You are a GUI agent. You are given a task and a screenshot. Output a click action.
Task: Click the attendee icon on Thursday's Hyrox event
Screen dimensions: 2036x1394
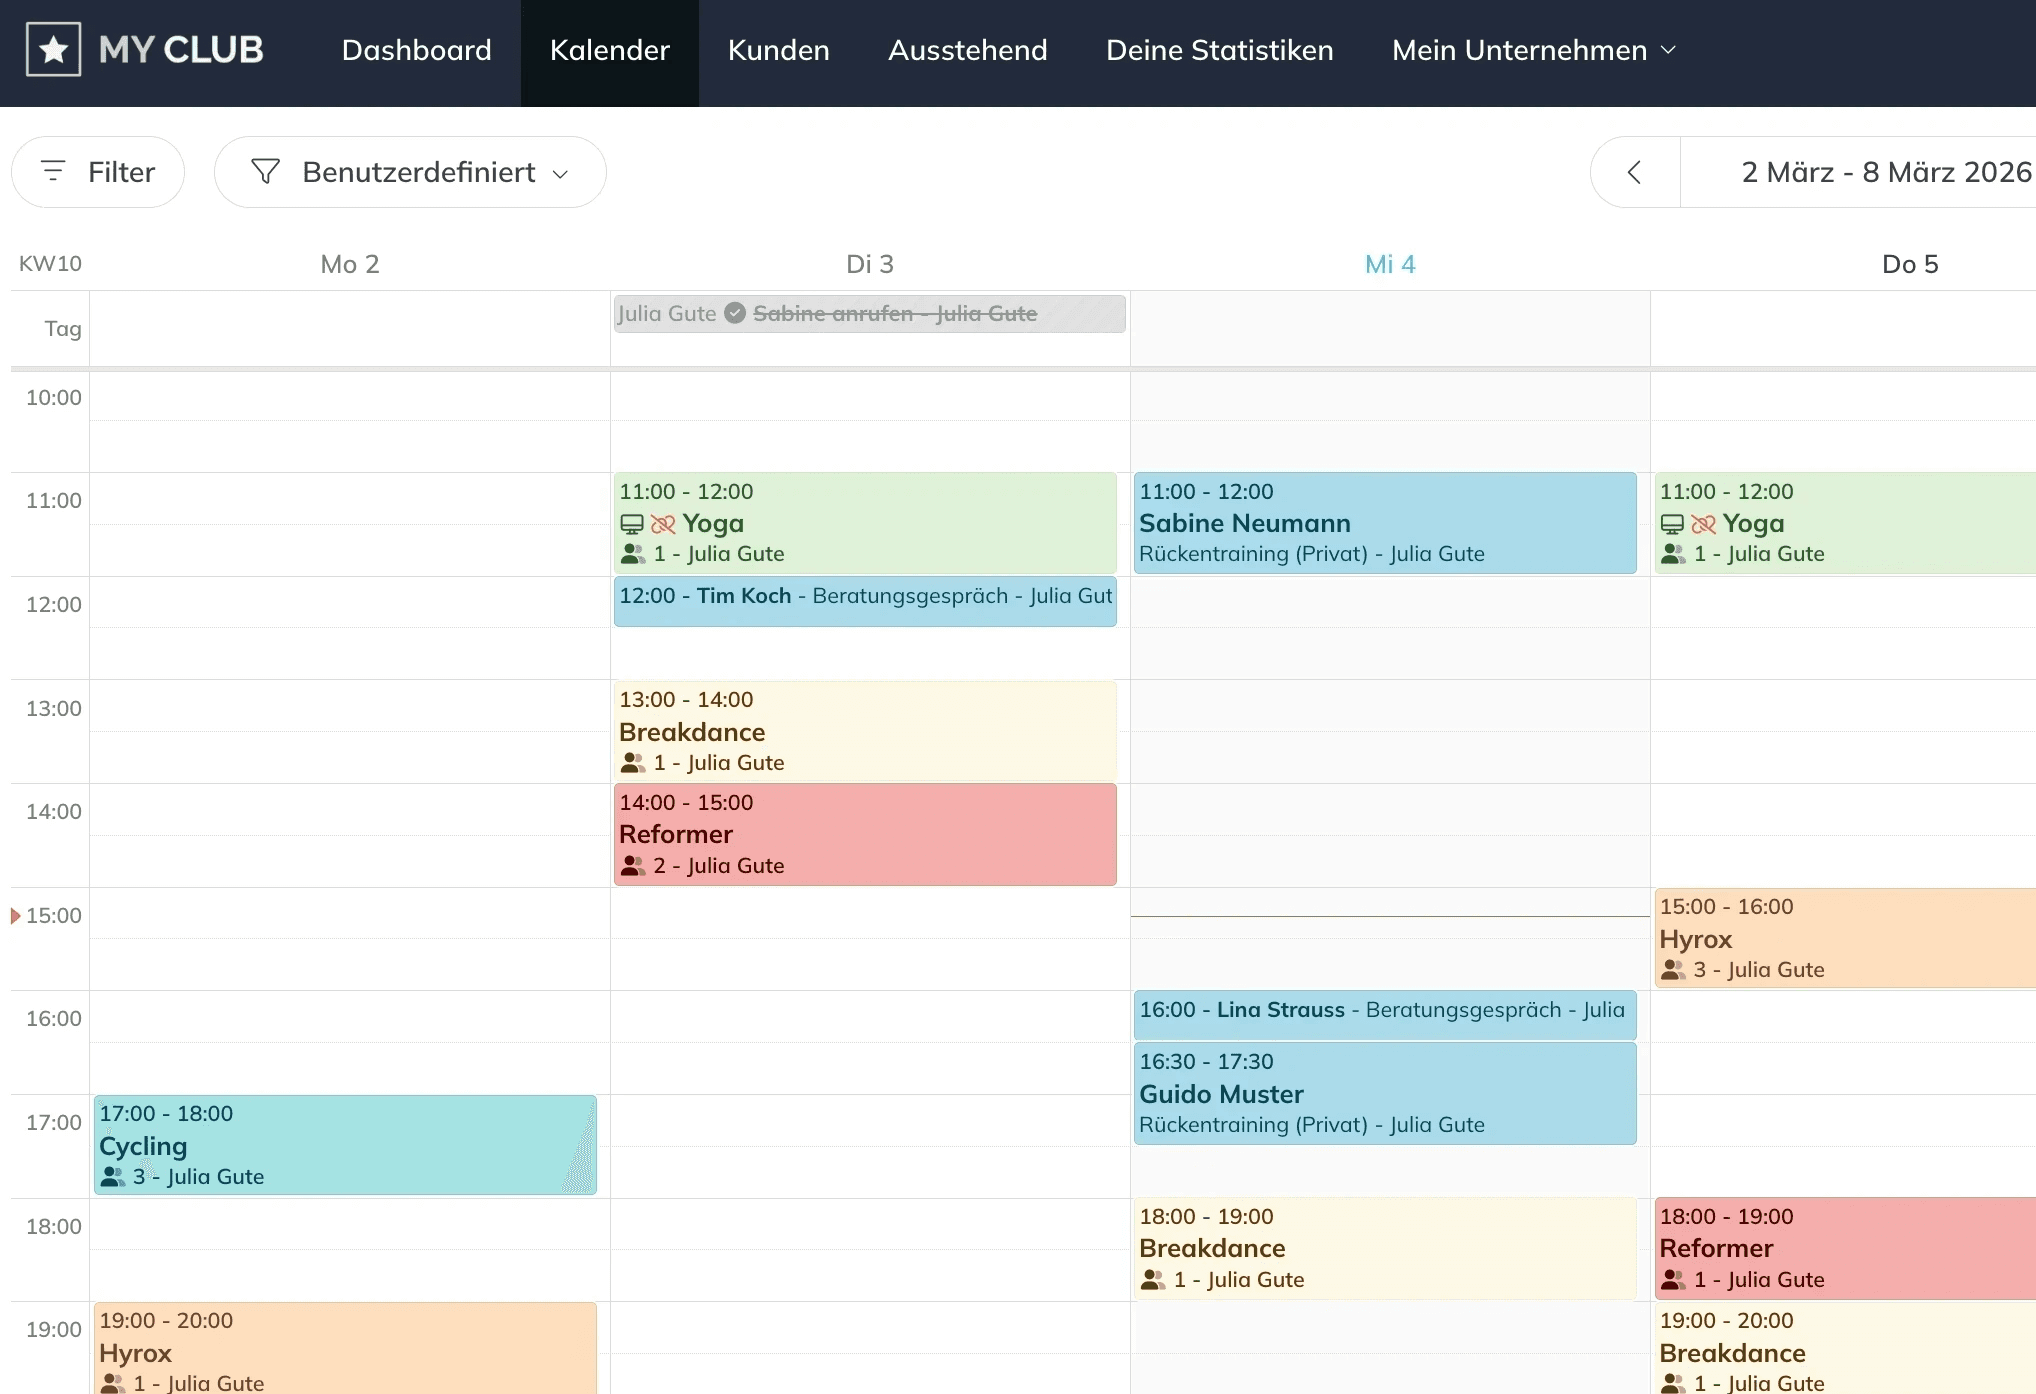(1674, 969)
